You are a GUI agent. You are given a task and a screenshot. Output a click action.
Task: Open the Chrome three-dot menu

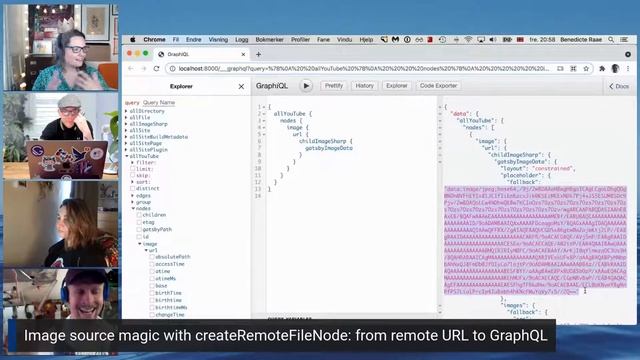[628, 69]
